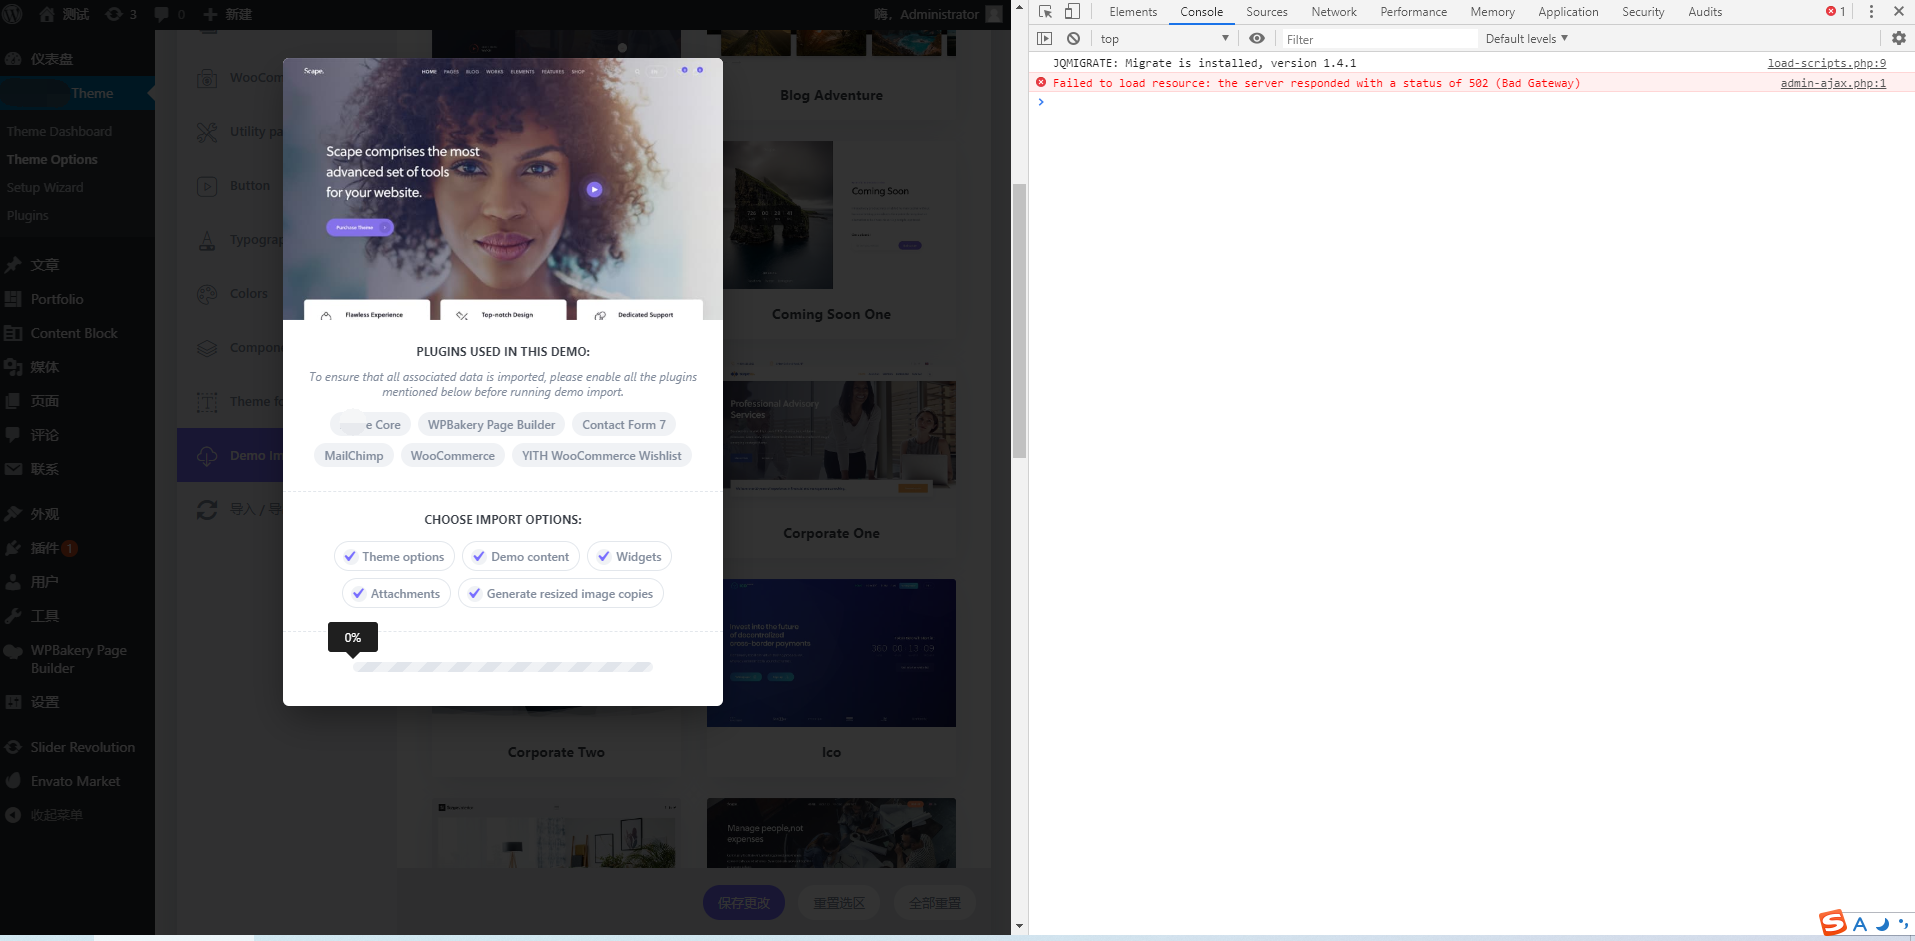1915x941 pixels.
Task: Open the DevTools three-dot customize menu
Action: tap(1871, 12)
